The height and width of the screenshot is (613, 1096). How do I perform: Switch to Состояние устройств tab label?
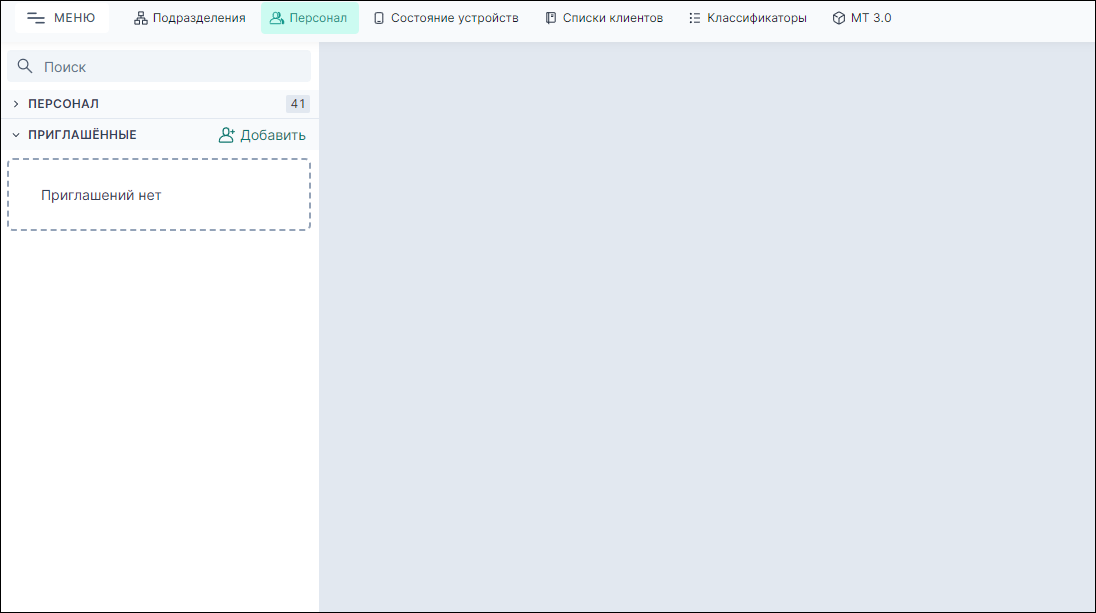pyautogui.click(x=455, y=18)
